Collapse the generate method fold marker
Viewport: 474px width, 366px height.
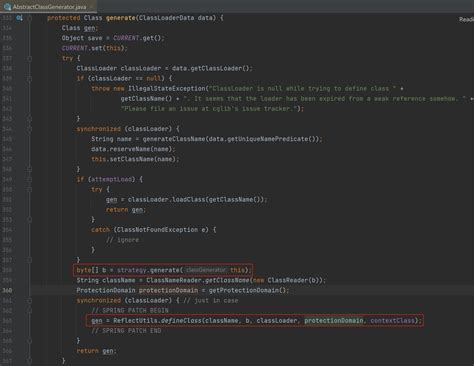pyautogui.click(x=30, y=18)
